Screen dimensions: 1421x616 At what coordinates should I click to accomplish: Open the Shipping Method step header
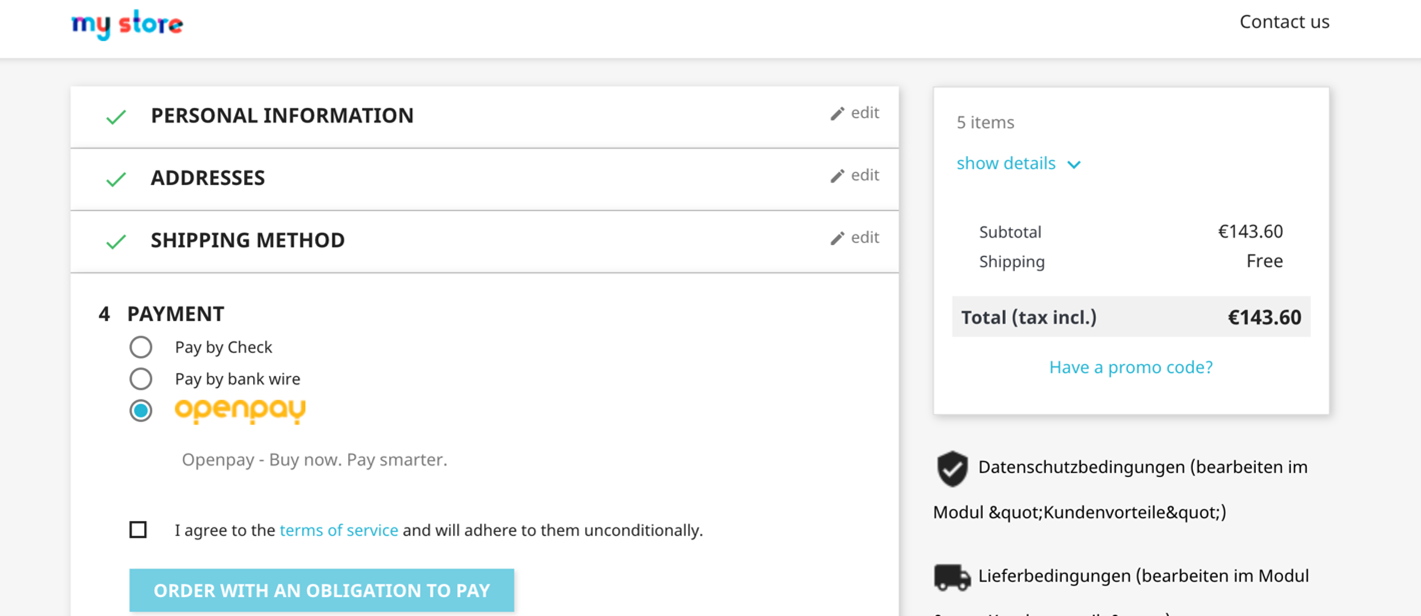point(247,240)
